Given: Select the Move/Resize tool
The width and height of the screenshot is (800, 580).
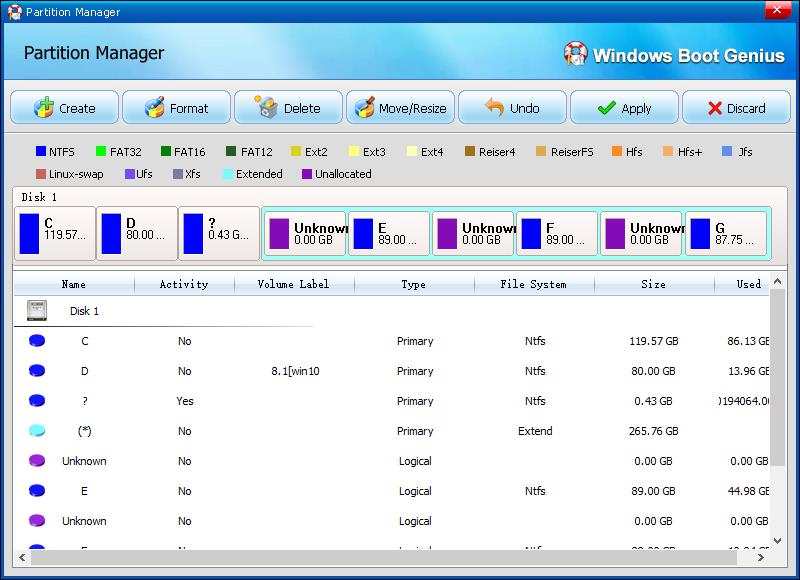Looking at the screenshot, I should coord(401,108).
